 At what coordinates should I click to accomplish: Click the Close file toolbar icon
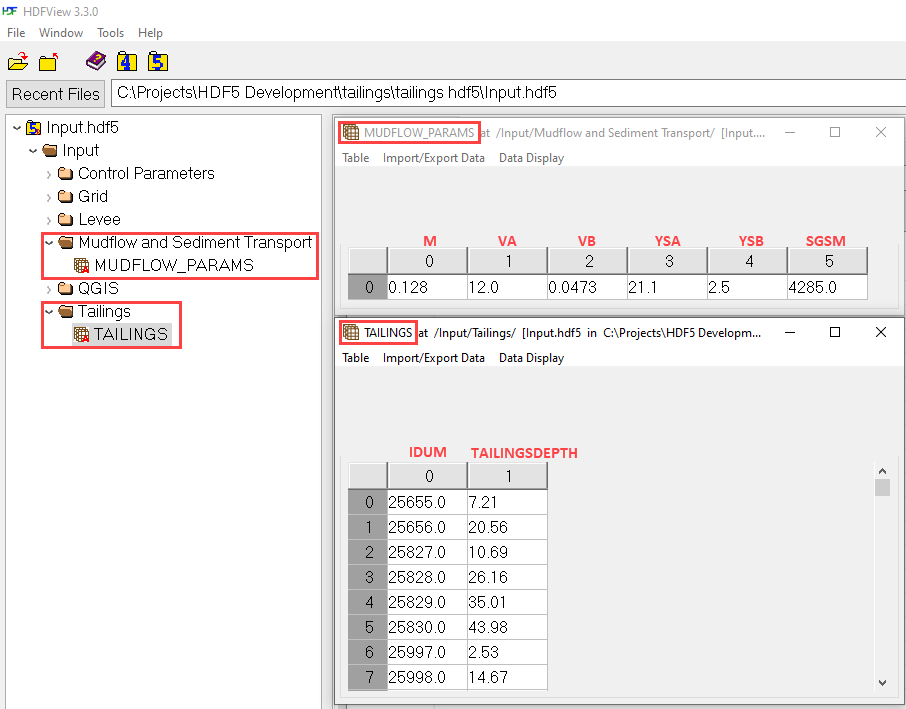coord(48,62)
